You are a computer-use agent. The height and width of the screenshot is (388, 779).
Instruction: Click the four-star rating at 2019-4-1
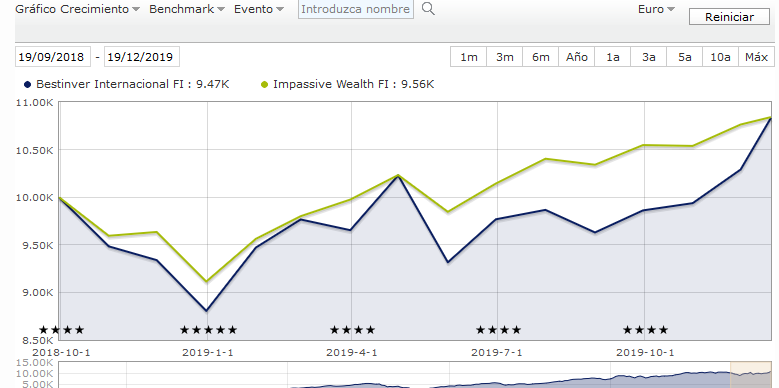point(352,330)
